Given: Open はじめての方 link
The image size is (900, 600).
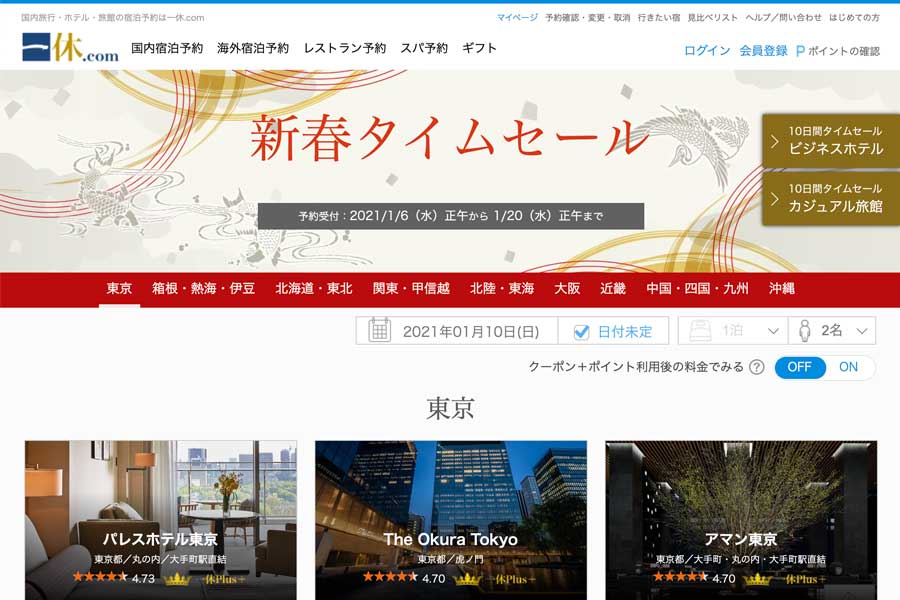Looking at the screenshot, I should (854, 18).
